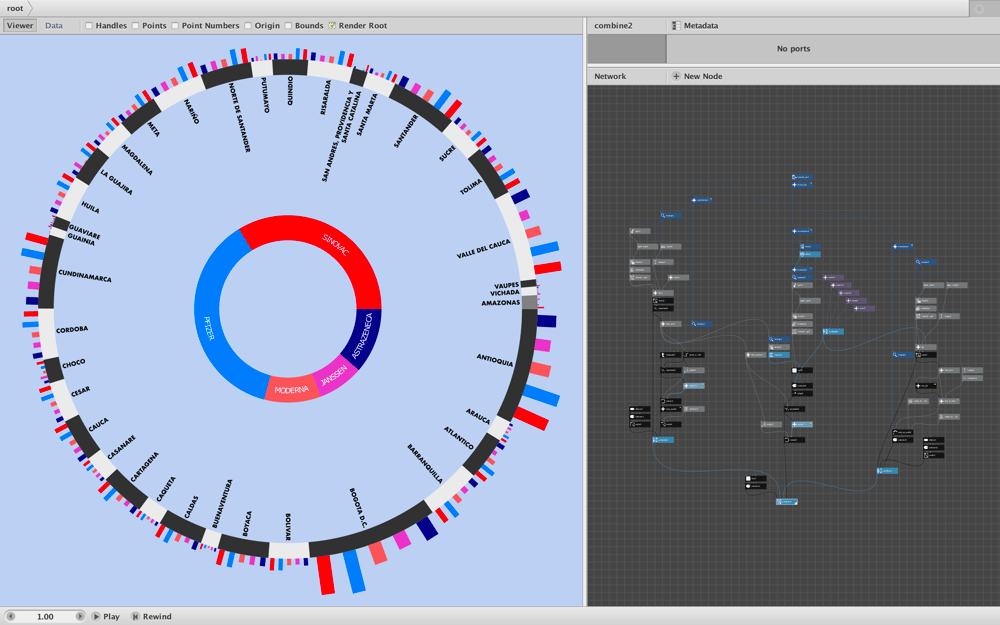This screenshot has width=1000, height=625.
Task: Enable the Origin checkbox
Action: tap(247, 26)
